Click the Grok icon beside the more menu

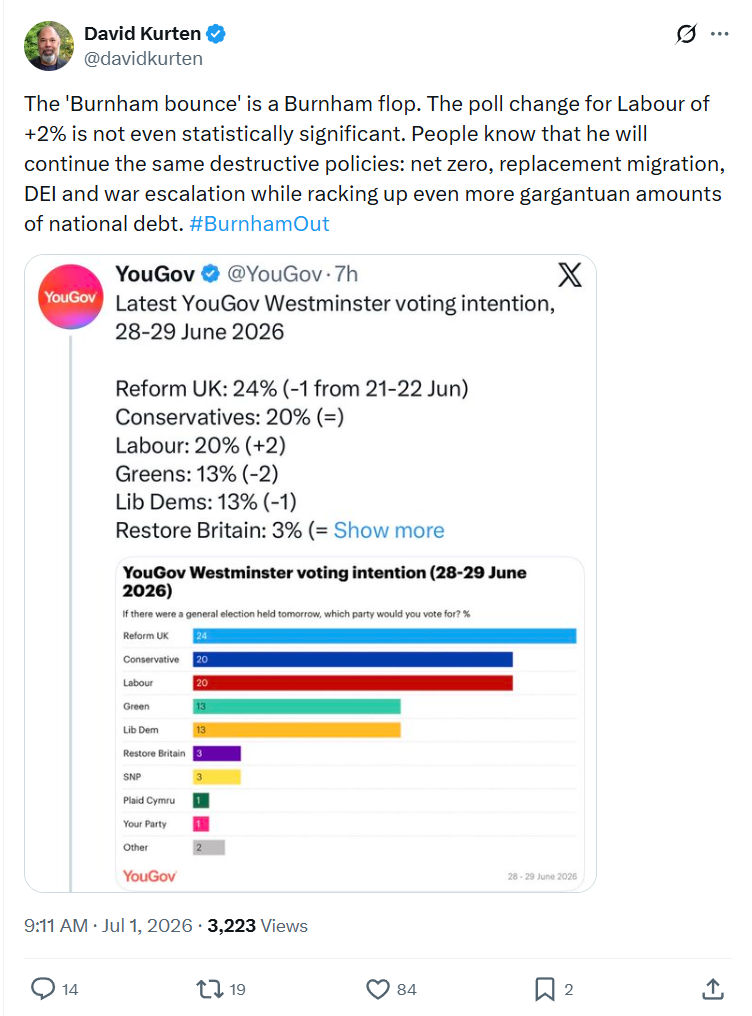686,34
